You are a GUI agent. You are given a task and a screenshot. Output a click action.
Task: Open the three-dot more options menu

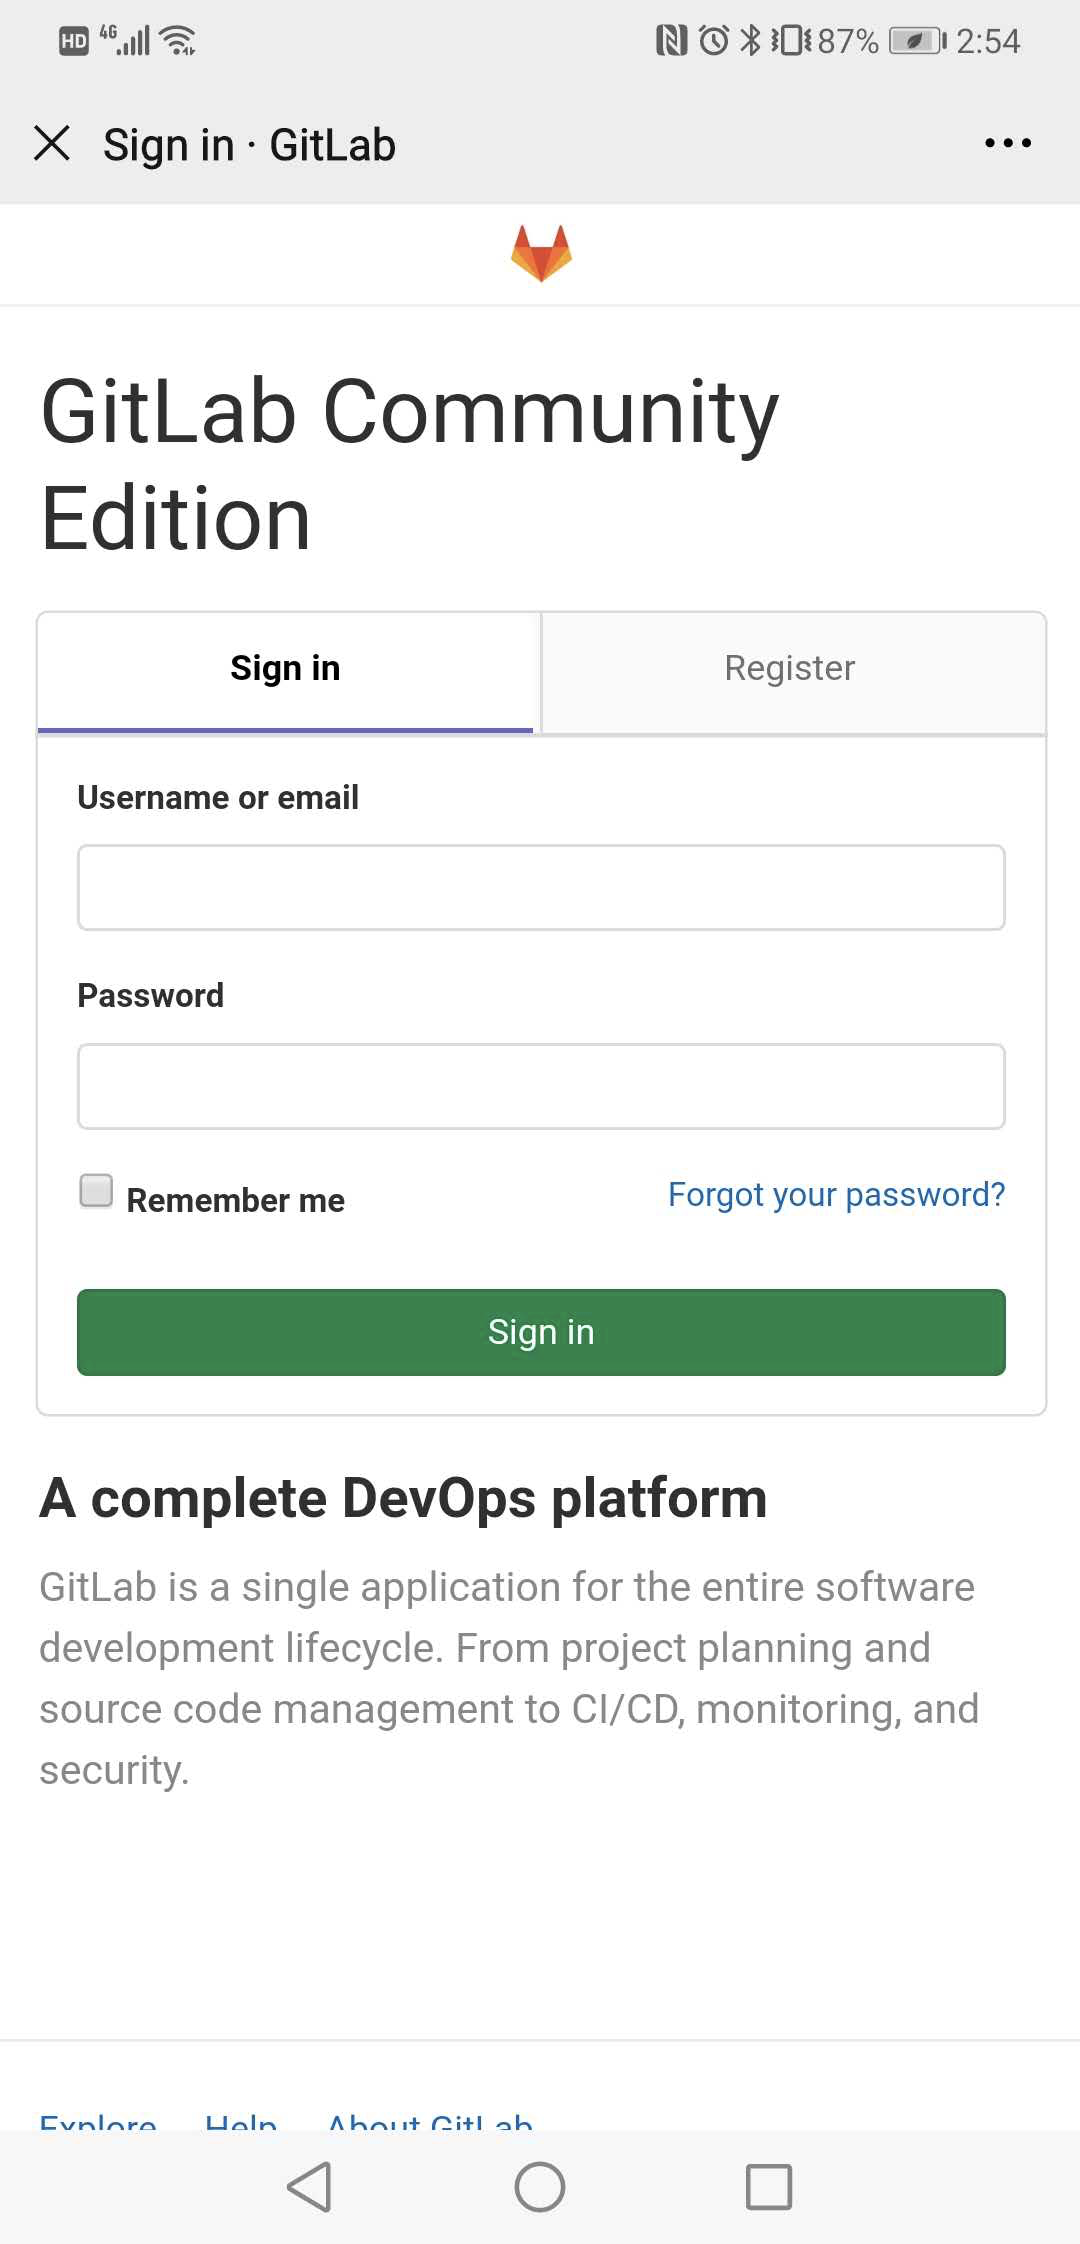[x=1007, y=143]
